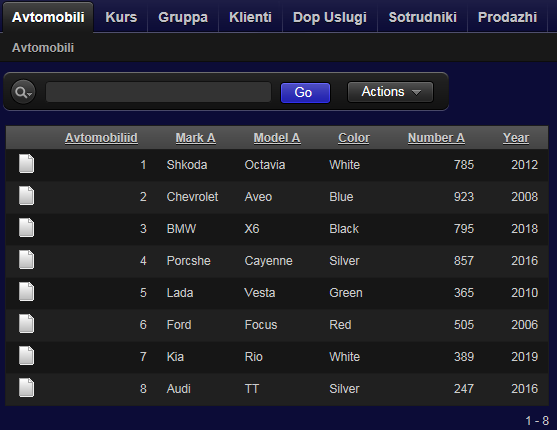Select the Avtomobili main tab
Screen dimensions: 557x430
pyautogui.click(x=48, y=17)
